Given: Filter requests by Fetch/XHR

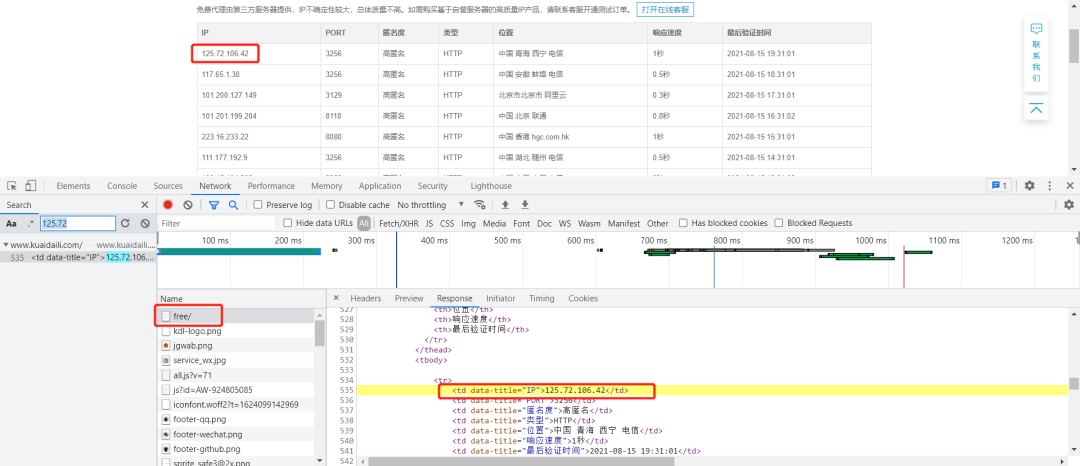Looking at the screenshot, I should [x=399, y=224].
